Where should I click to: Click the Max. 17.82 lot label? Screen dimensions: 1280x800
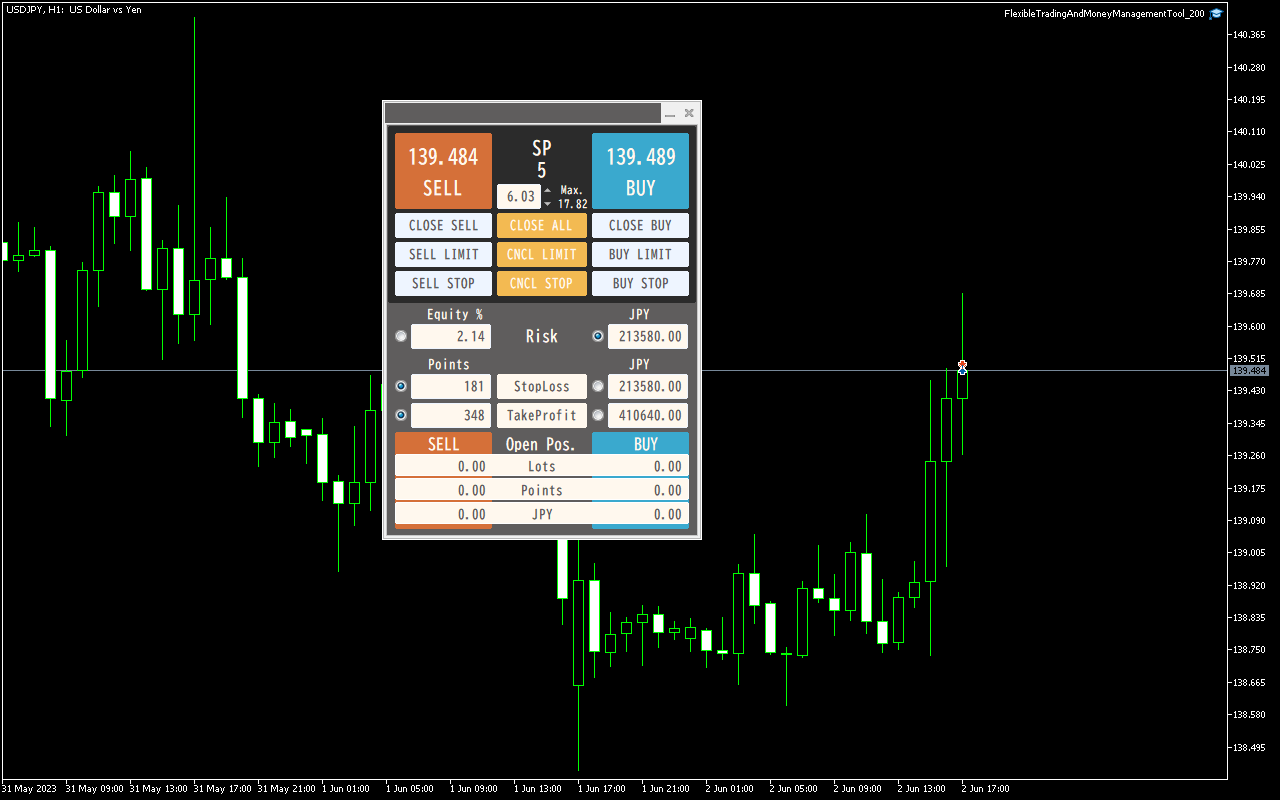click(x=573, y=197)
